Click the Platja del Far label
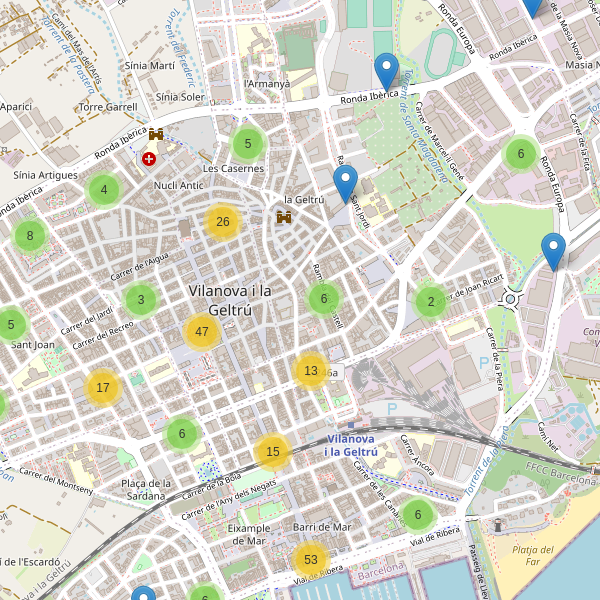The width and height of the screenshot is (600, 600). click(533, 556)
